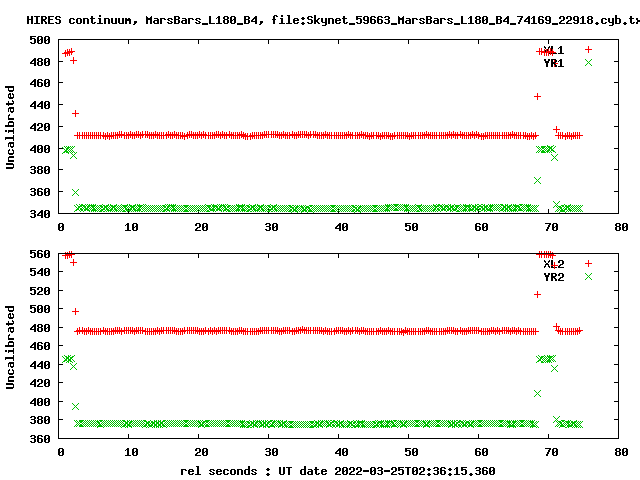Click the 460 tick label in the XL1/YR1 plot
The height and width of the screenshot is (480, 640).
[x=40, y=83]
